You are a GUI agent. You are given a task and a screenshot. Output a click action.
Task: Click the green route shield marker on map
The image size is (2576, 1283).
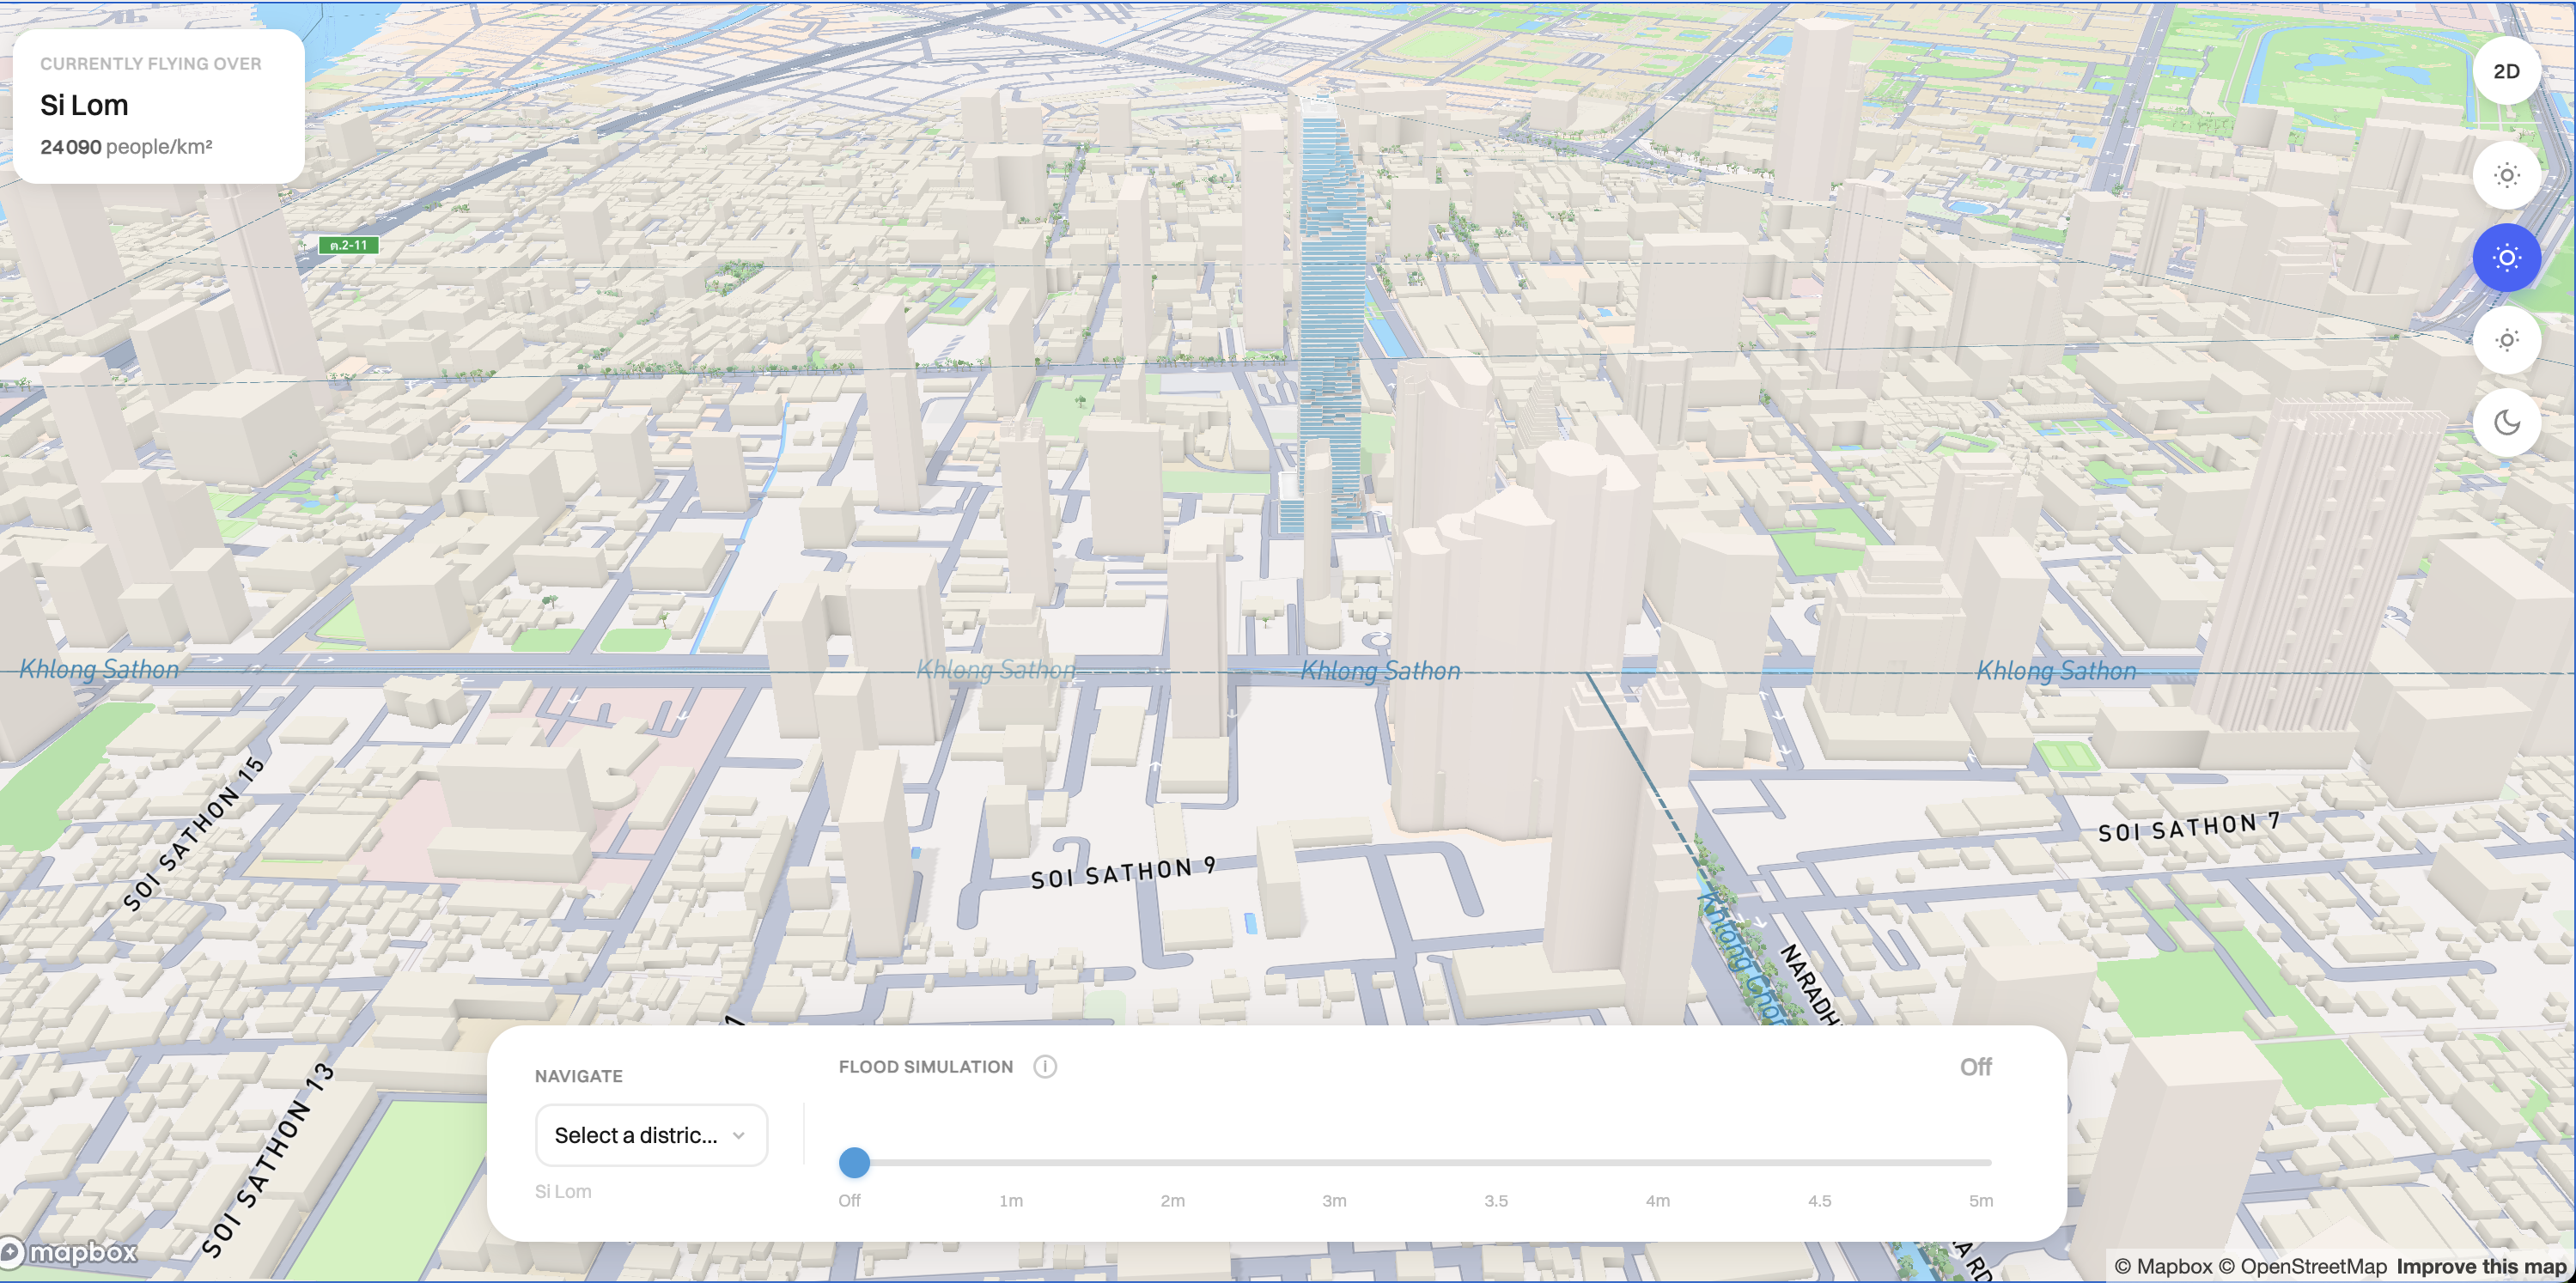pyautogui.click(x=348, y=245)
